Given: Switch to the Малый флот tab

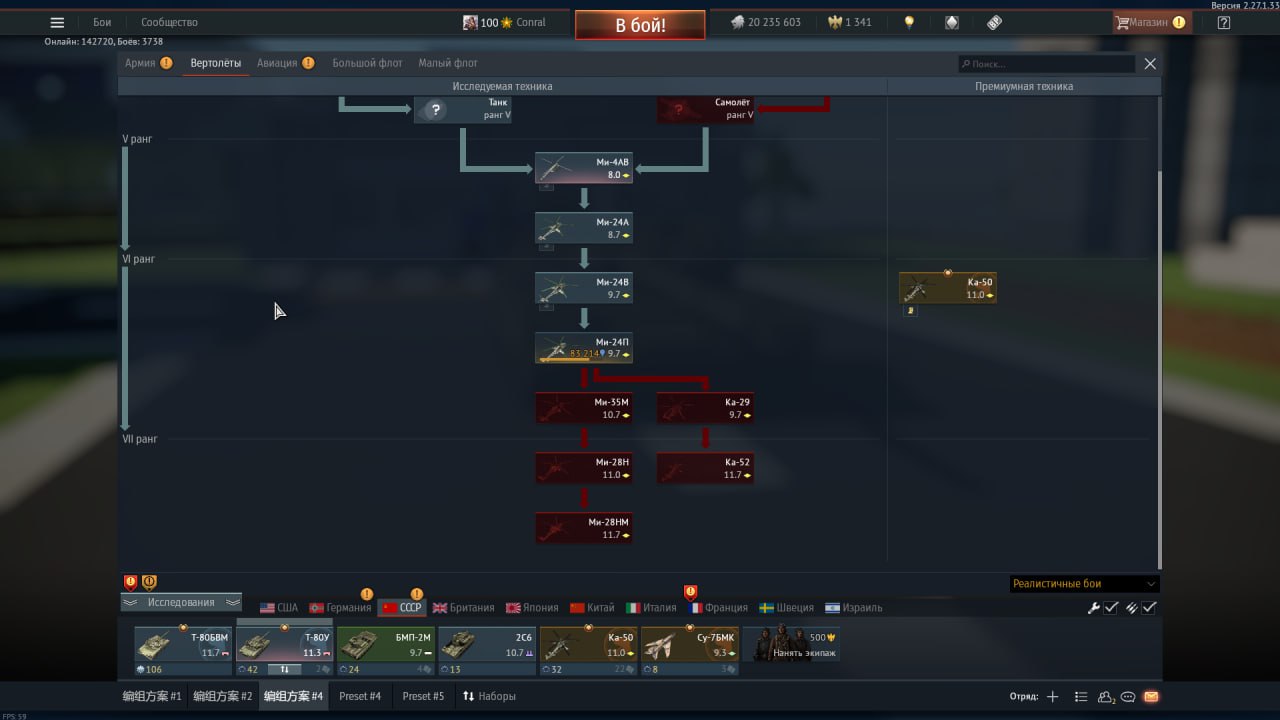Looking at the screenshot, I should (x=448, y=63).
